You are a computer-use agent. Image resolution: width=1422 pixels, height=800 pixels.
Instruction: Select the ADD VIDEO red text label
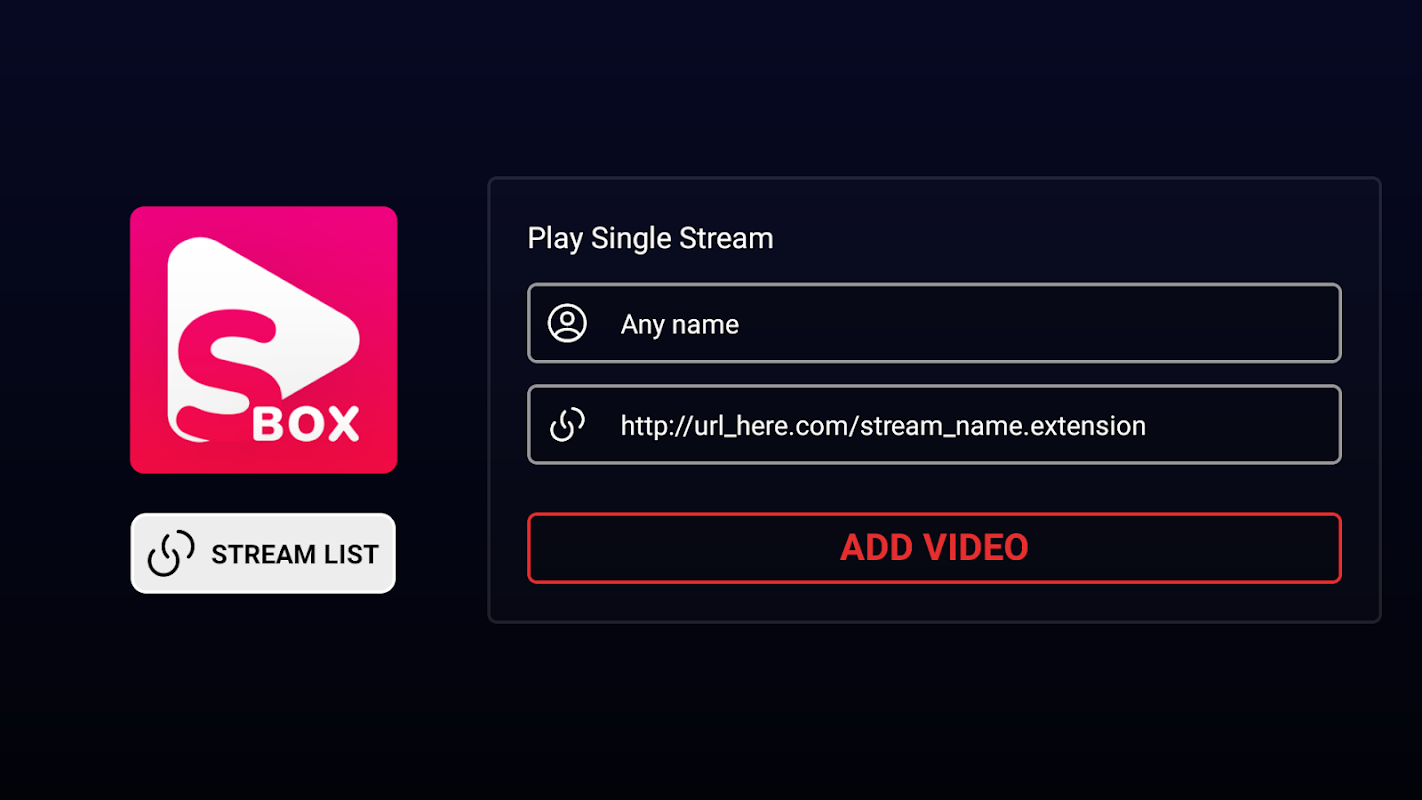(934, 548)
